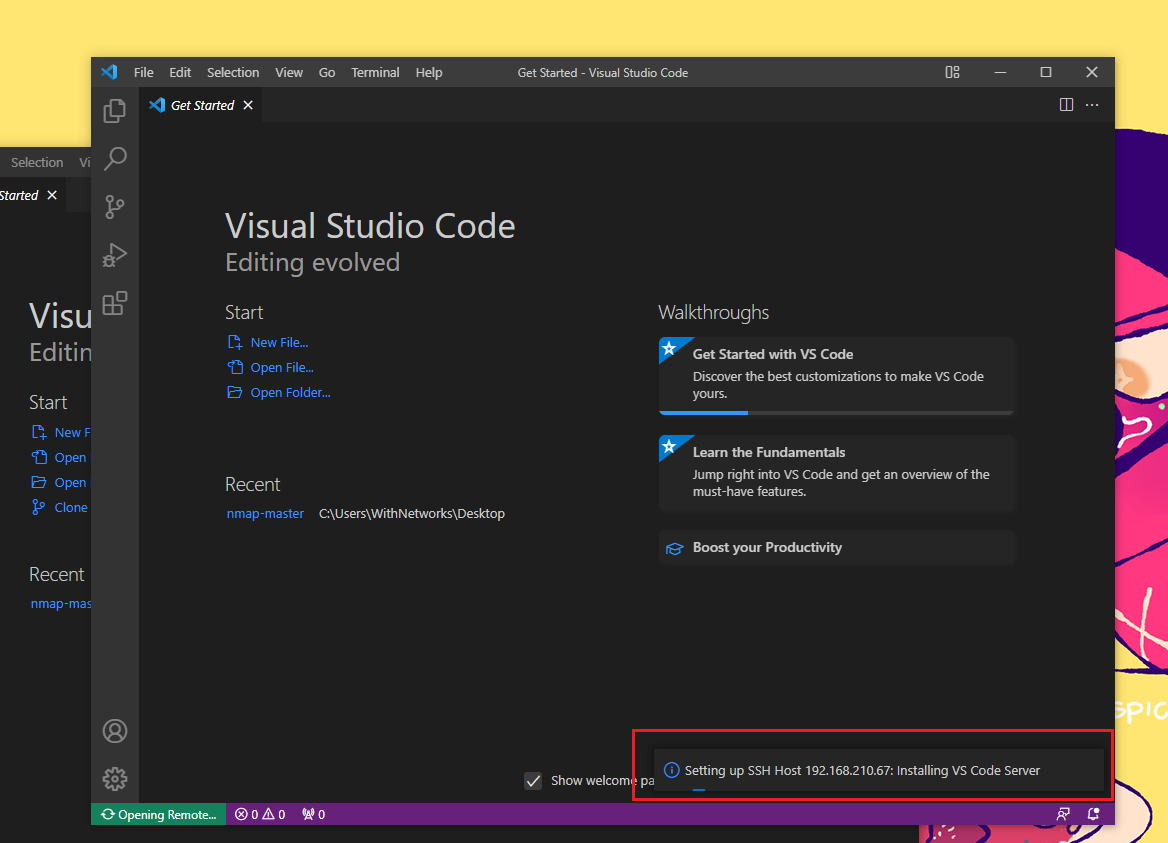
Task: Click the Opening Remote status indicator
Action: point(159,814)
